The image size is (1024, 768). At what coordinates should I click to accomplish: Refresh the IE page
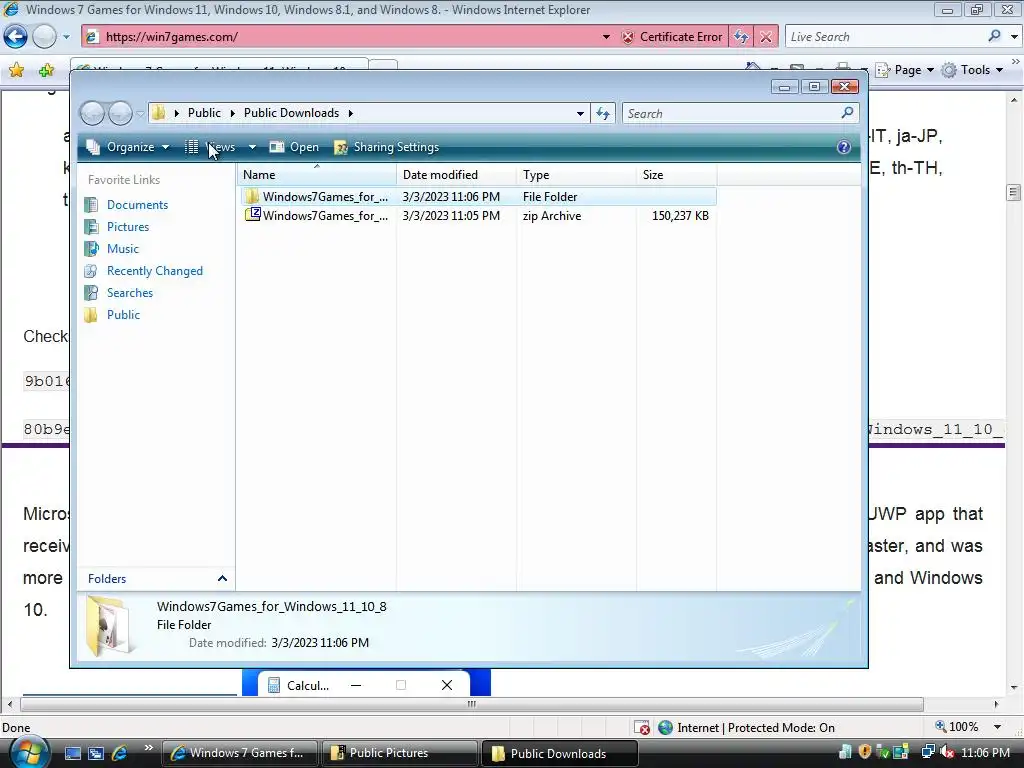[x=741, y=37]
